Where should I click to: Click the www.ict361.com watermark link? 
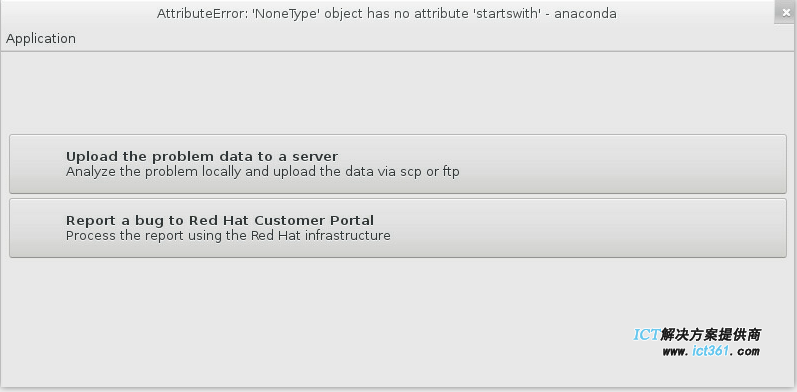pos(711,351)
